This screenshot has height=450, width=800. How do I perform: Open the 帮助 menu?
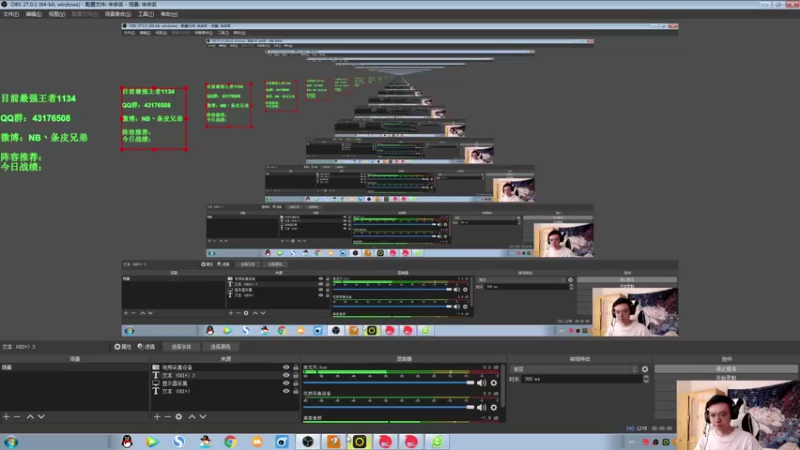(x=169, y=14)
